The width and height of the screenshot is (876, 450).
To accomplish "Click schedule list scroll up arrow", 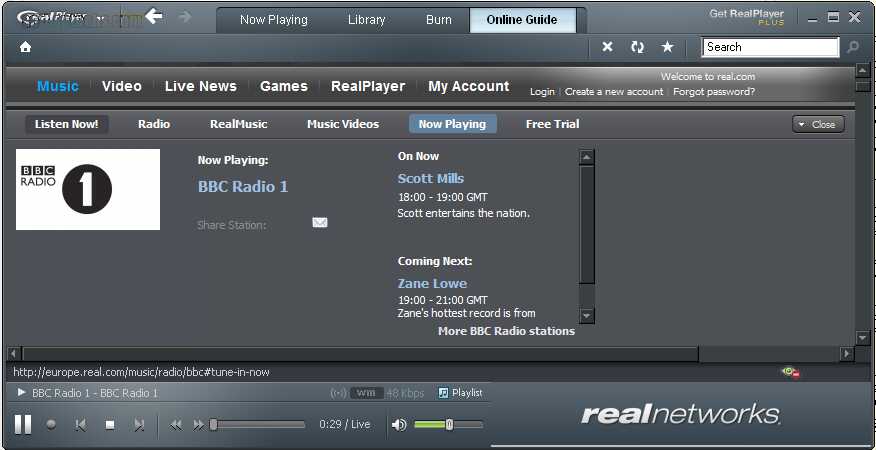I will pos(586,158).
